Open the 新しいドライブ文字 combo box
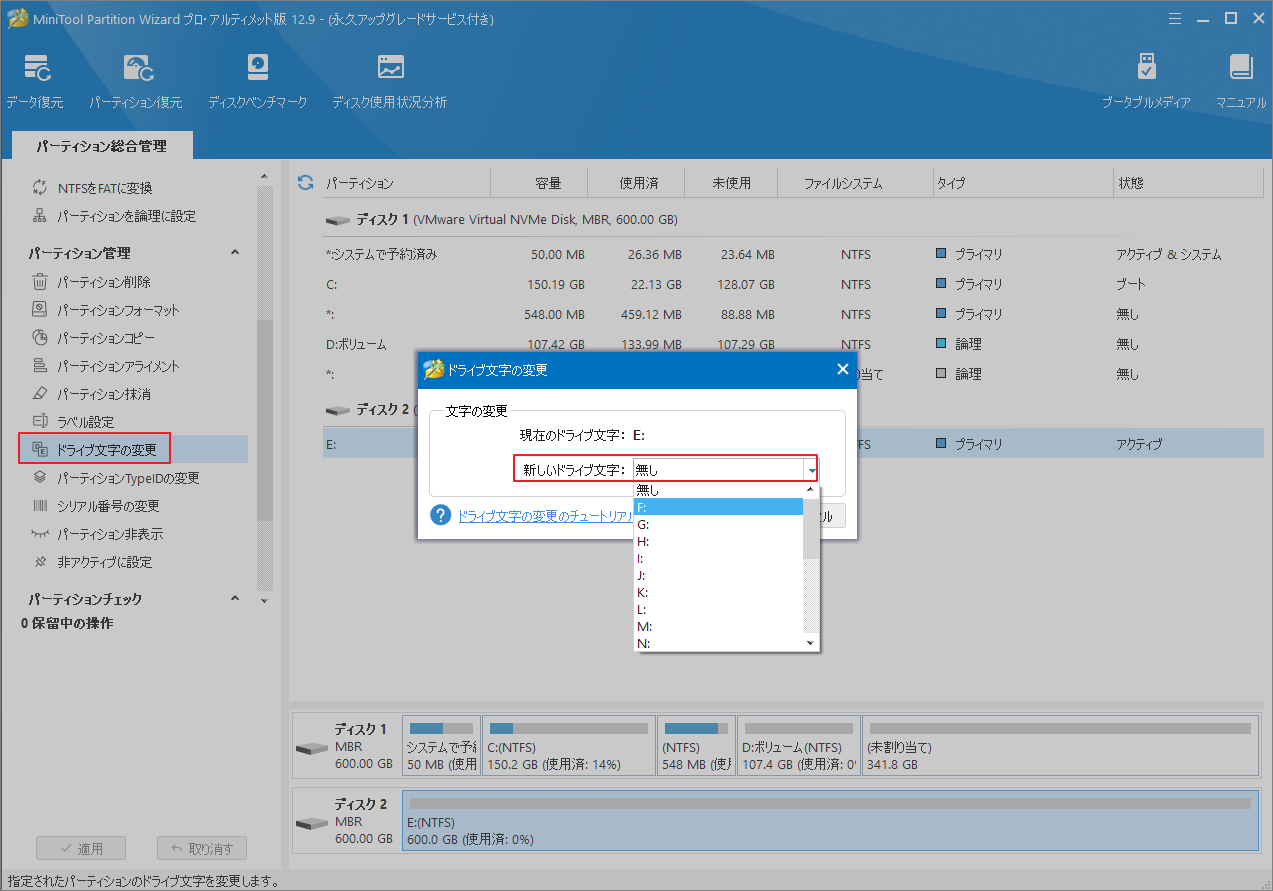This screenshot has width=1273, height=891. click(x=727, y=469)
